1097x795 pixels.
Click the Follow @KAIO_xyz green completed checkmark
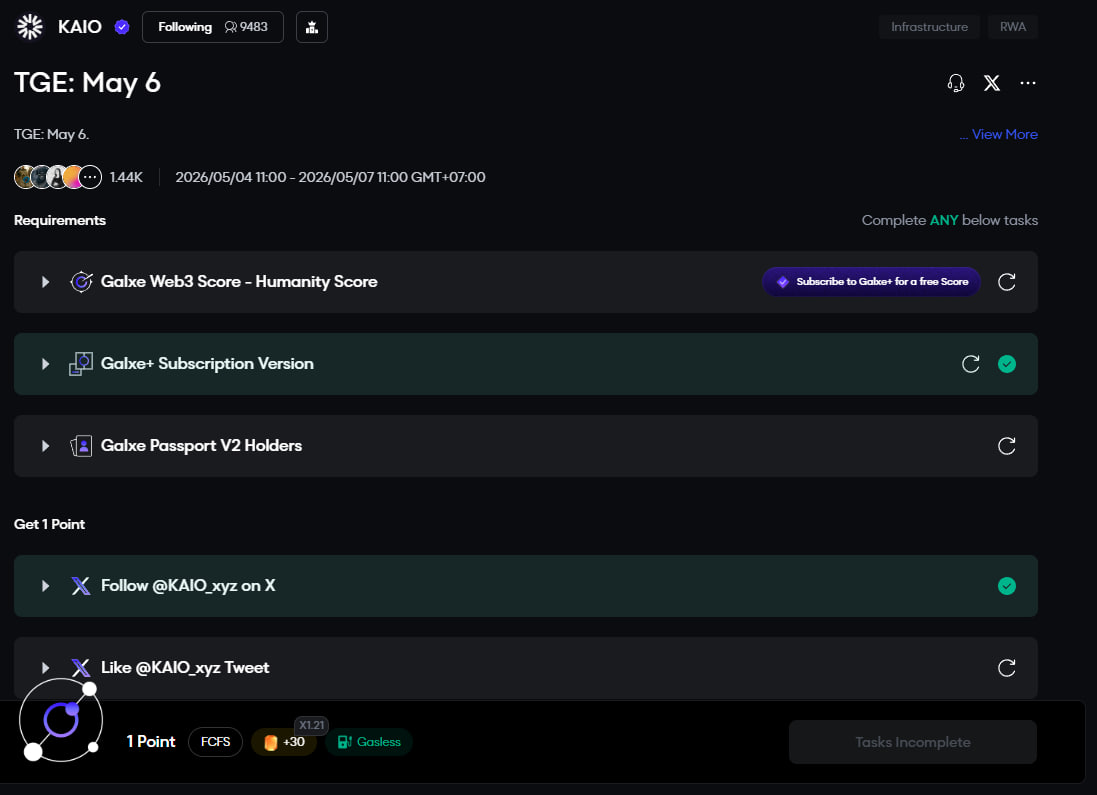pos(1007,586)
